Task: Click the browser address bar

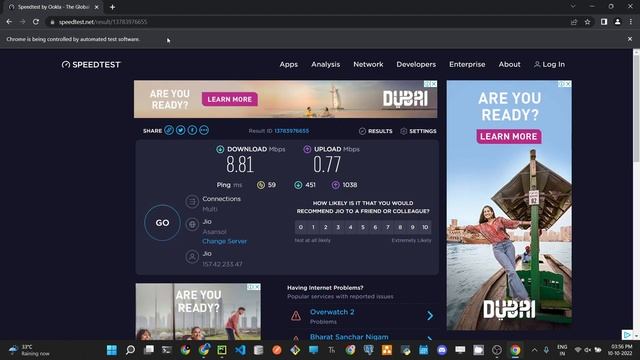Action: pos(306,22)
